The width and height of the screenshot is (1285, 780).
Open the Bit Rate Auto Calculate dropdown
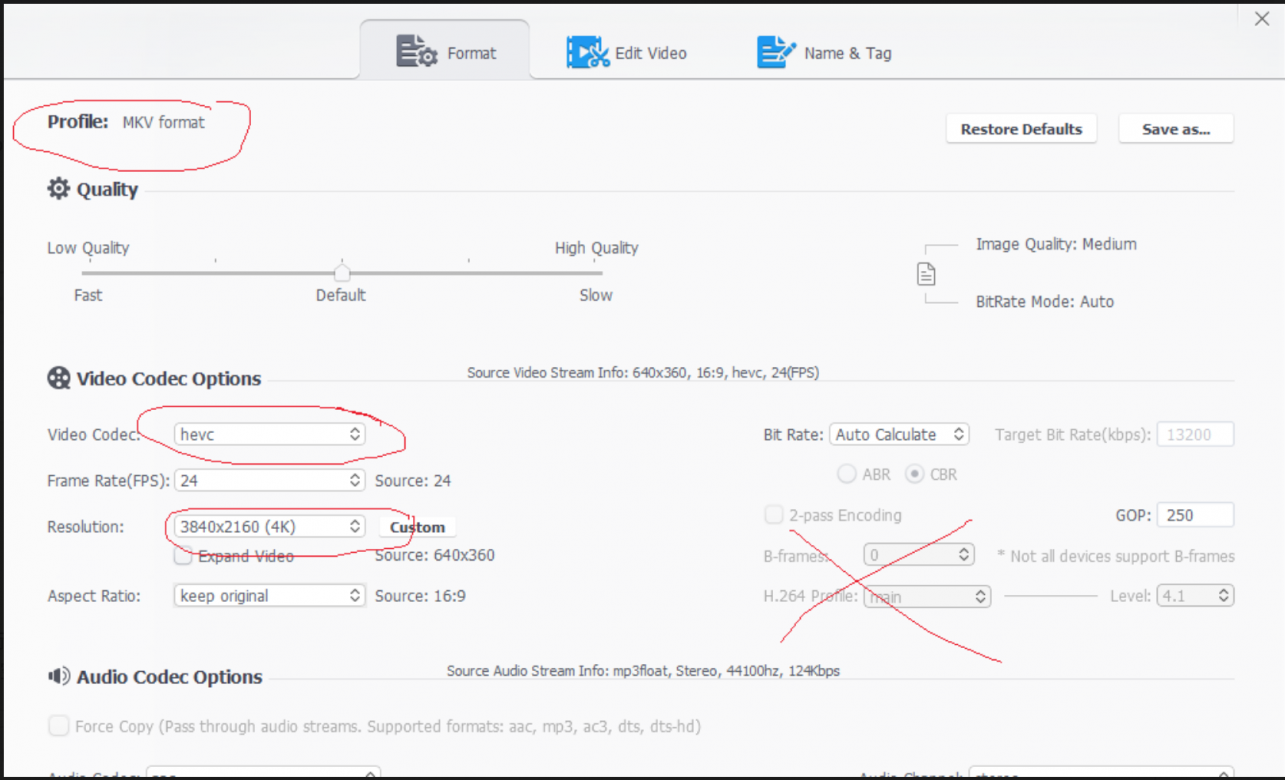pyautogui.click(x=899, y=434)
